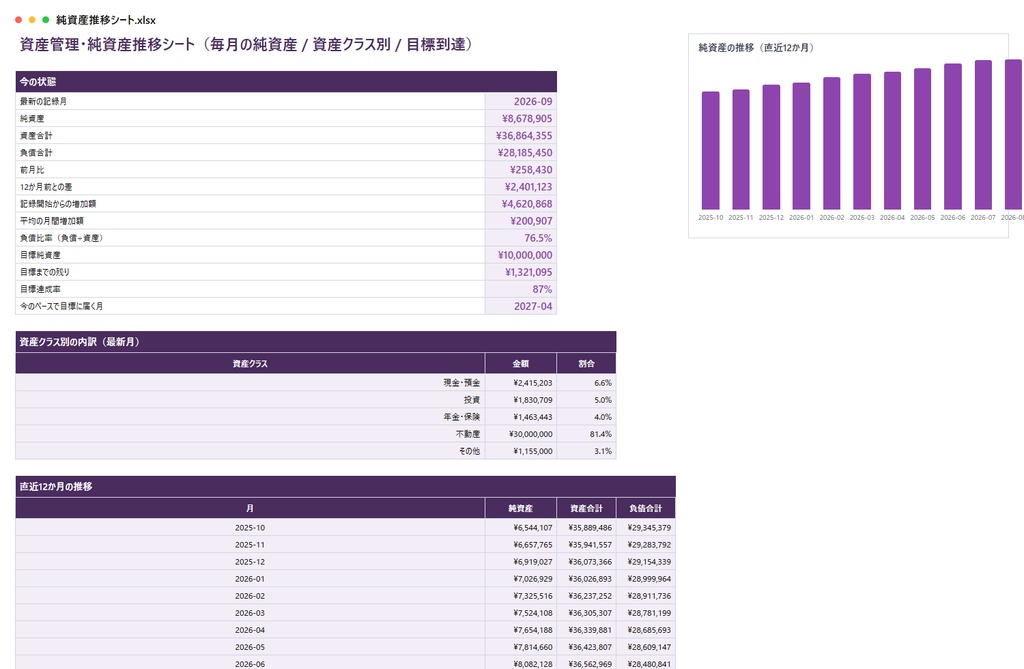1024x669 pixels.
Task: Select the 12か月前との差 label cell
Action: [250, 187]
